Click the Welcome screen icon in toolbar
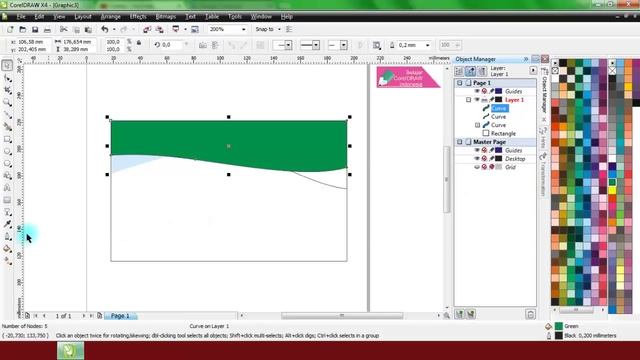Image resolution: width=640 pixels, height=360 pixels. [x=195, y=29]
